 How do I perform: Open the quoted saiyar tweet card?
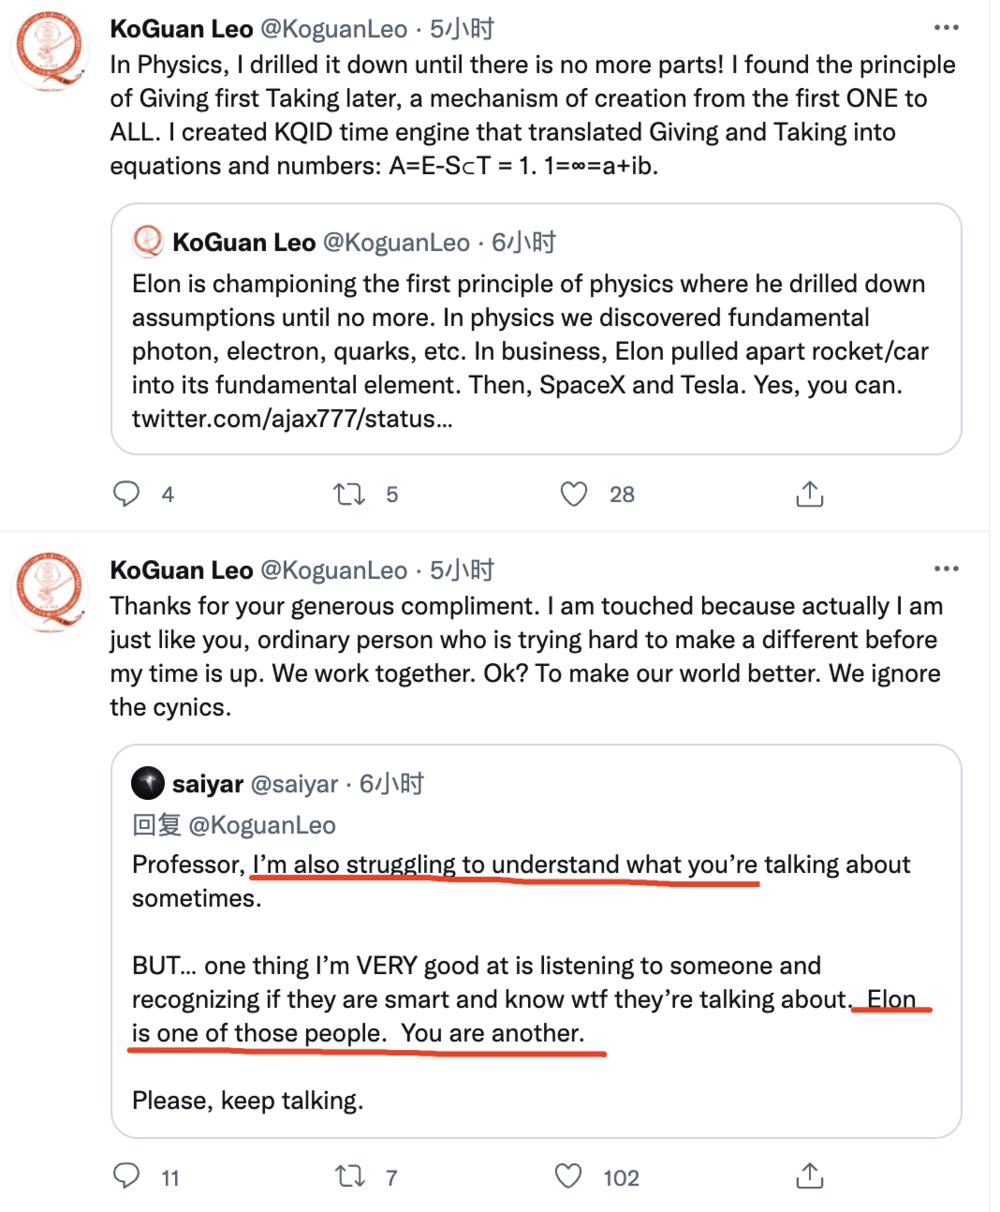[x=536, y=941]
